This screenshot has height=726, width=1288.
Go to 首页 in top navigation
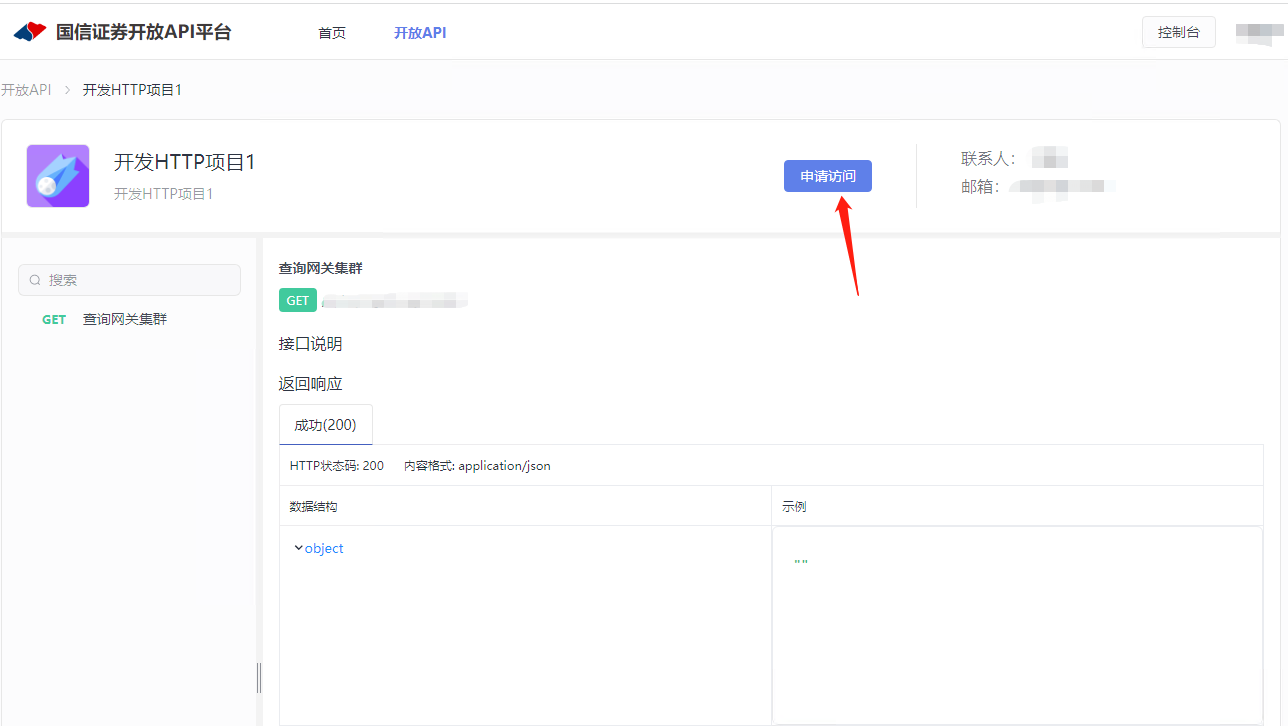(332, 33)
